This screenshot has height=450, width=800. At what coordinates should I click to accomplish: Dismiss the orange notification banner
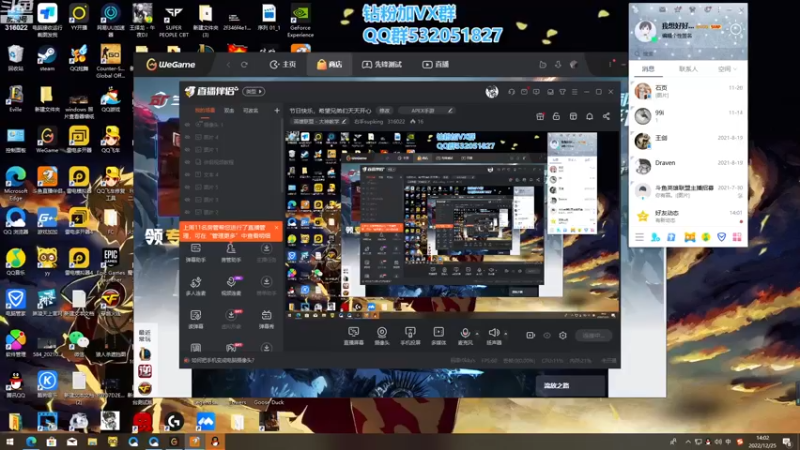[277, 228]
